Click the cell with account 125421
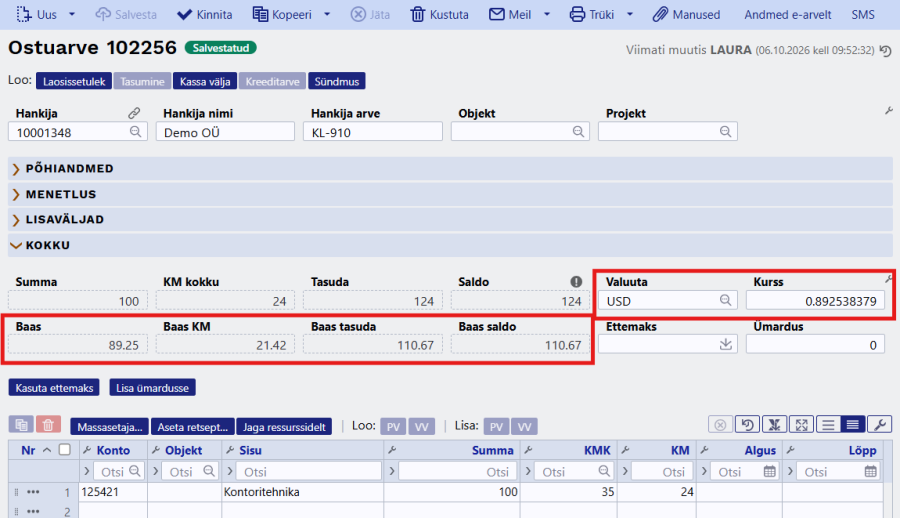The width and height of the screenshot is (900, 518). click(113, 492)
